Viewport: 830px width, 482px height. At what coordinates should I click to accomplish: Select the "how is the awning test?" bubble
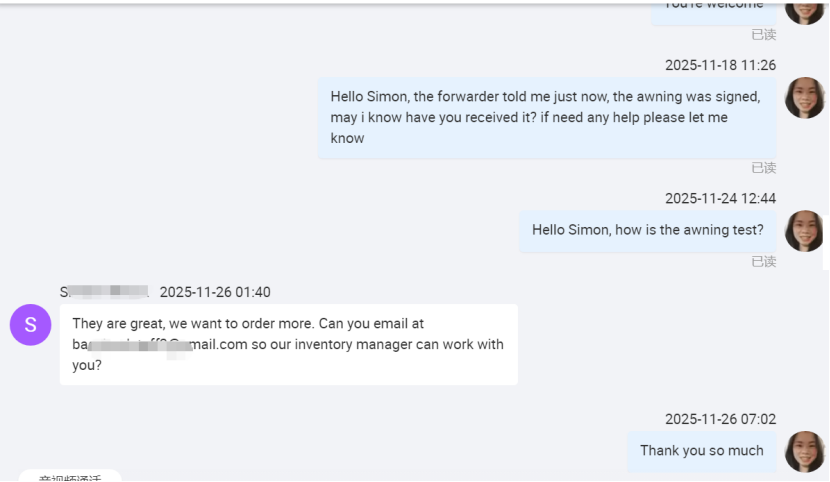tap(647, 230)
